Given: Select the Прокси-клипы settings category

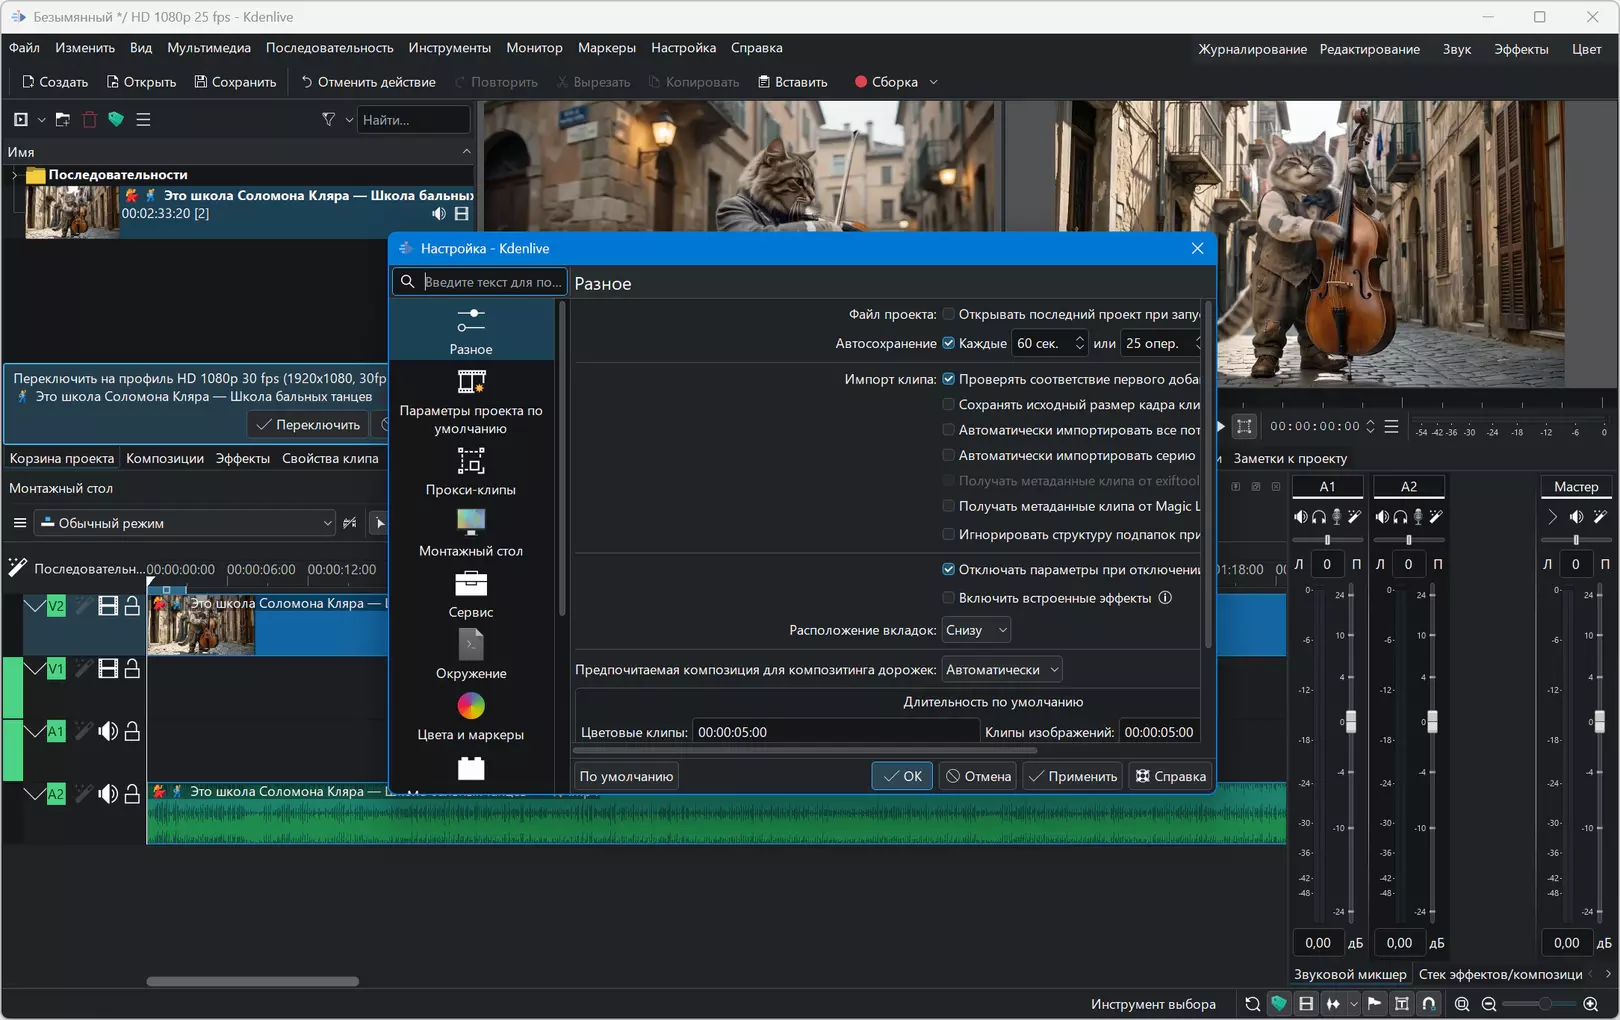Looking at the screenshot, I should [471, 471].
